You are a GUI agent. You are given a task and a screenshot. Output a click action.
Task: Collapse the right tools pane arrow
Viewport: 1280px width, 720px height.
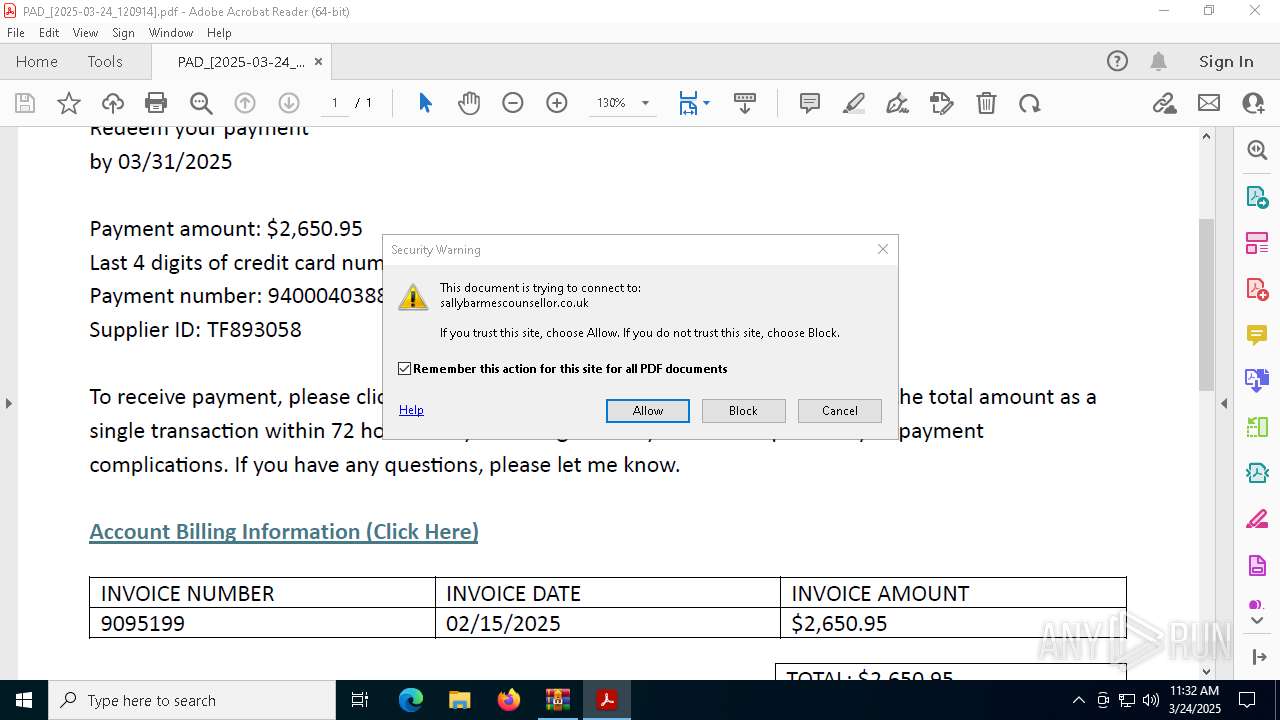click(x=1224, y=403)
